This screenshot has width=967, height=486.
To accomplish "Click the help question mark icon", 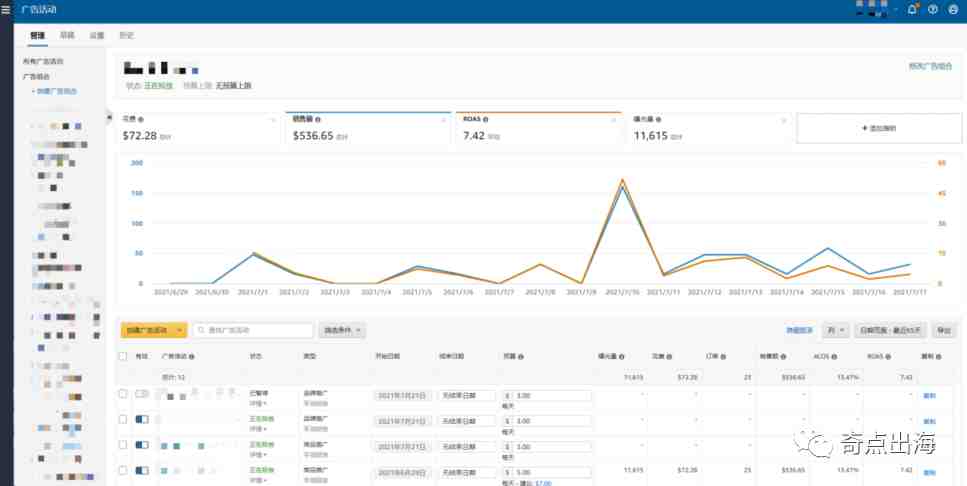I will click(x=932, y=9).
